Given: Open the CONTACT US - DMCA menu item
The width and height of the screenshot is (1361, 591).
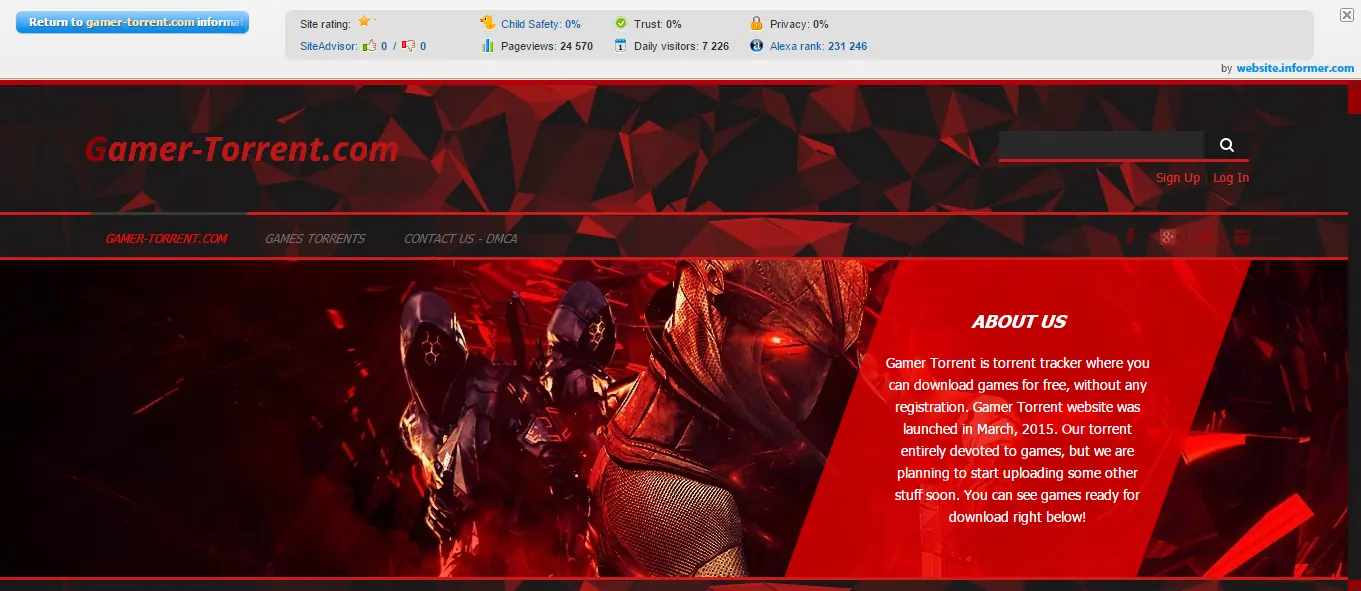Looking at the screenshot, I should click(461, 239).
